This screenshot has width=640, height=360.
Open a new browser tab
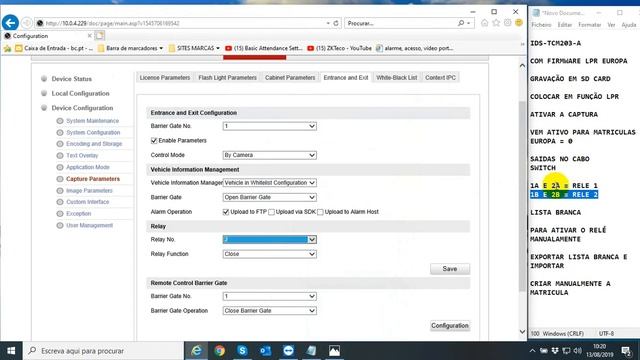(100, 36)
